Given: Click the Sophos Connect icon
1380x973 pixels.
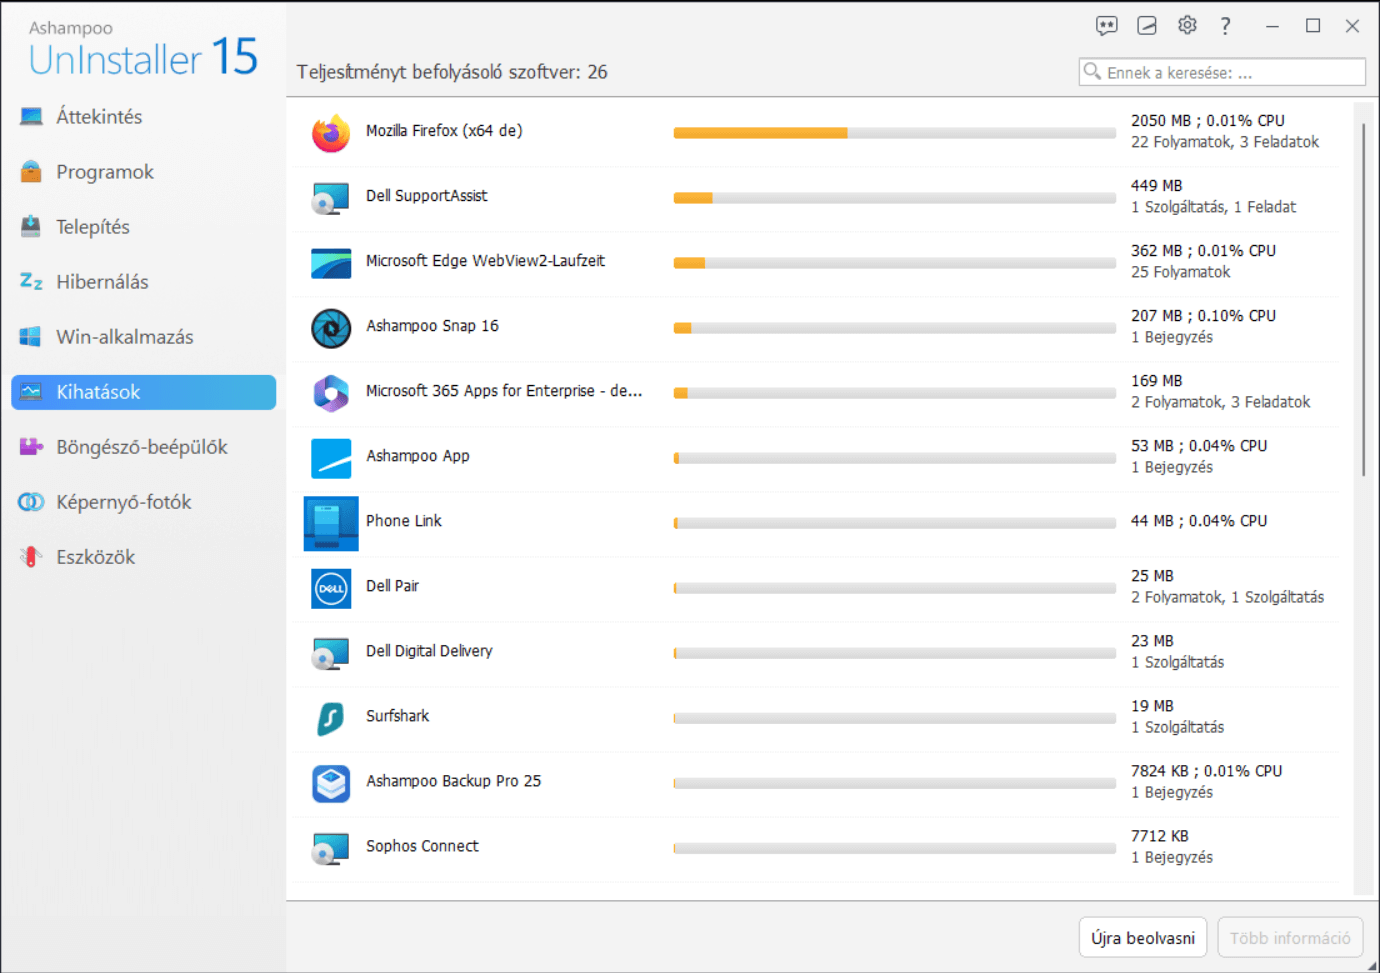Looking at the screenshot, I should [x=331, y=848].
